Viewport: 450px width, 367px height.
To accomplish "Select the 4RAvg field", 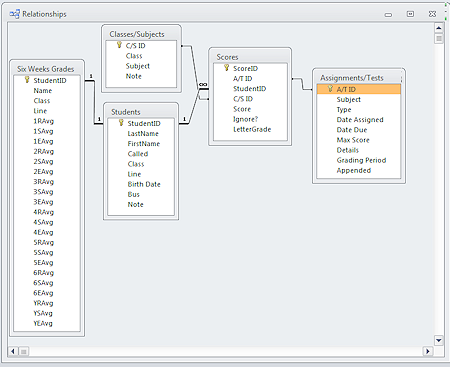I will [43, 212].
